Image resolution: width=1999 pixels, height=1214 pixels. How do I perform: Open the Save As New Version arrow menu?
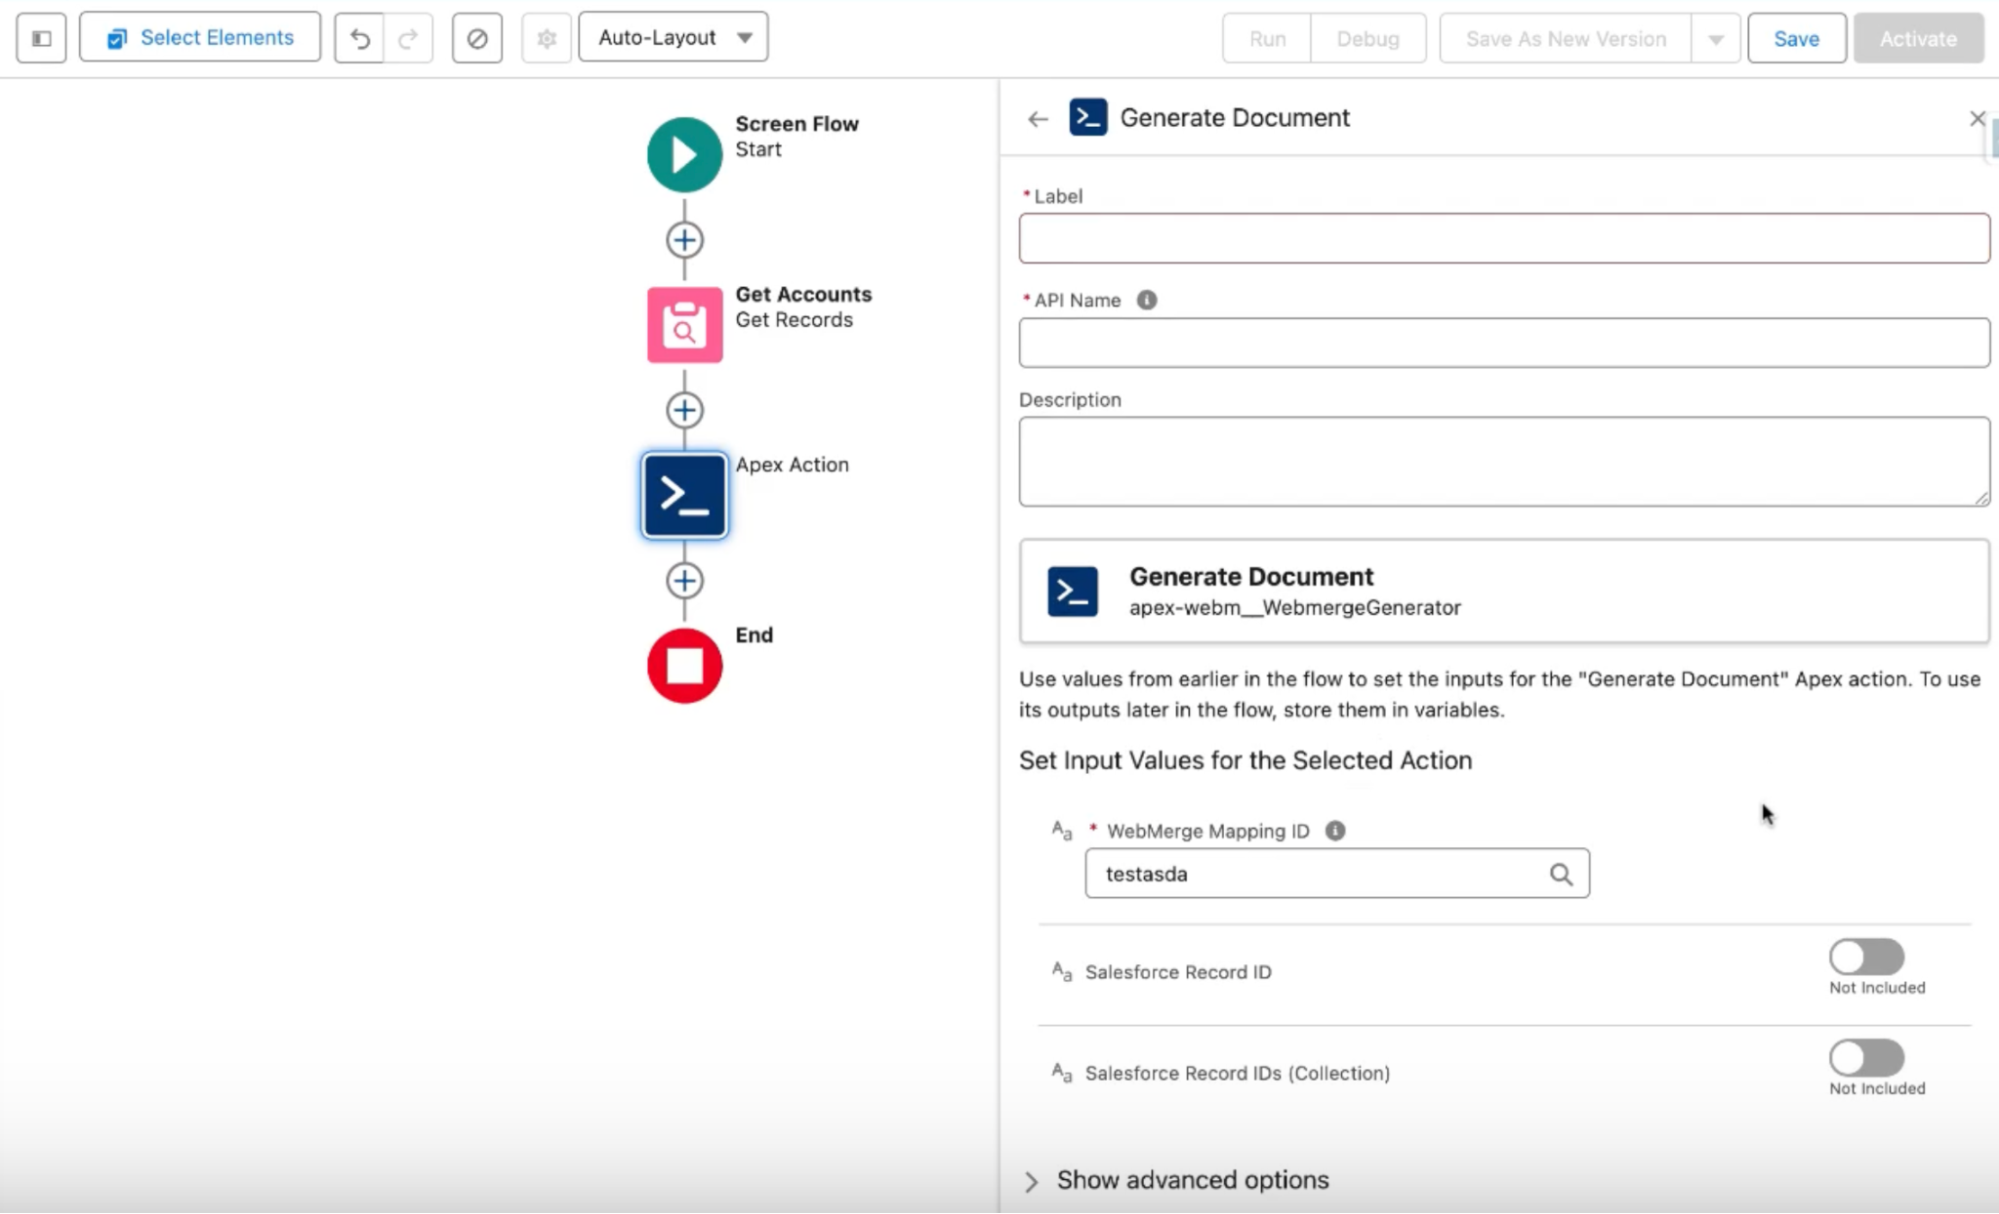pyautogui.click(x=1716, y=39)
